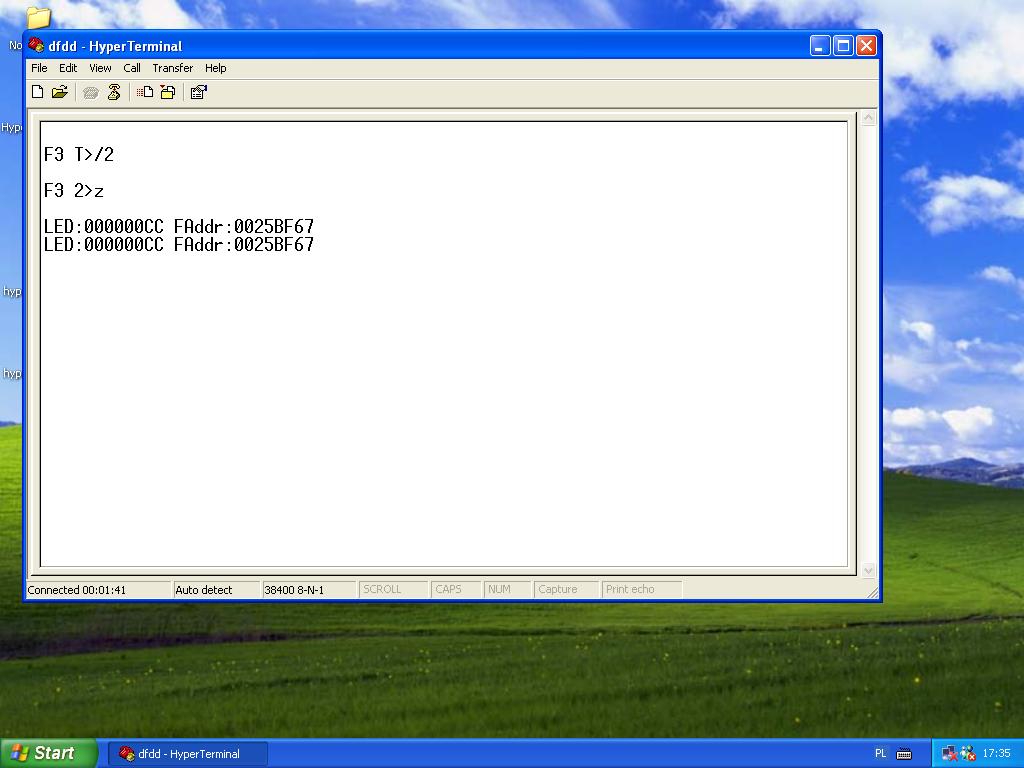
Task: Click the folder icon on the desktop
Action: 39,16
